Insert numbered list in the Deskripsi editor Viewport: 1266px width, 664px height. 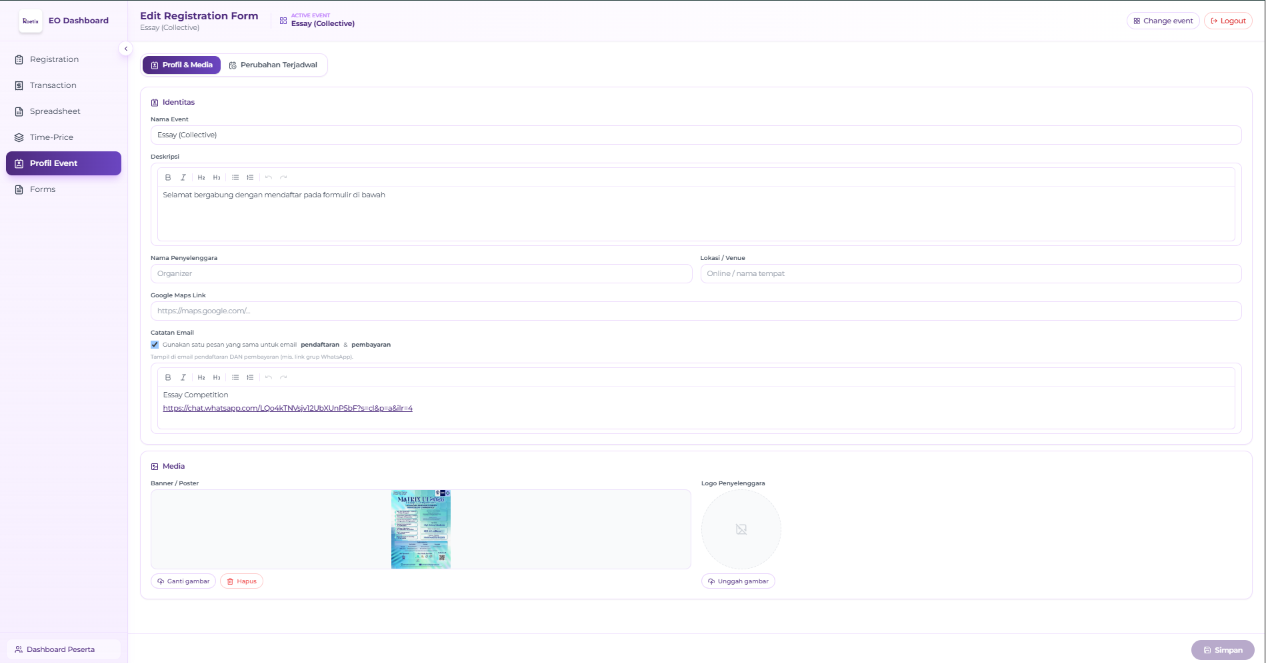tap(250, 177)
